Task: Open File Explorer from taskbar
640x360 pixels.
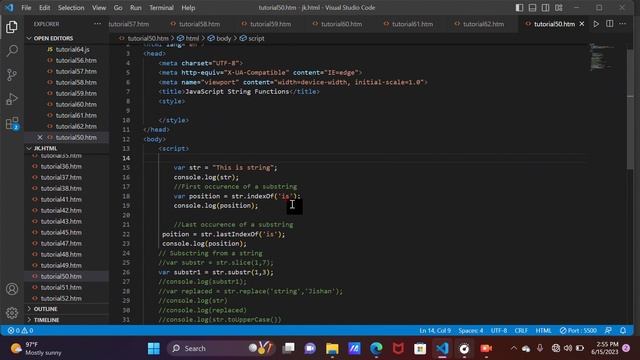Action: point(332,349)
